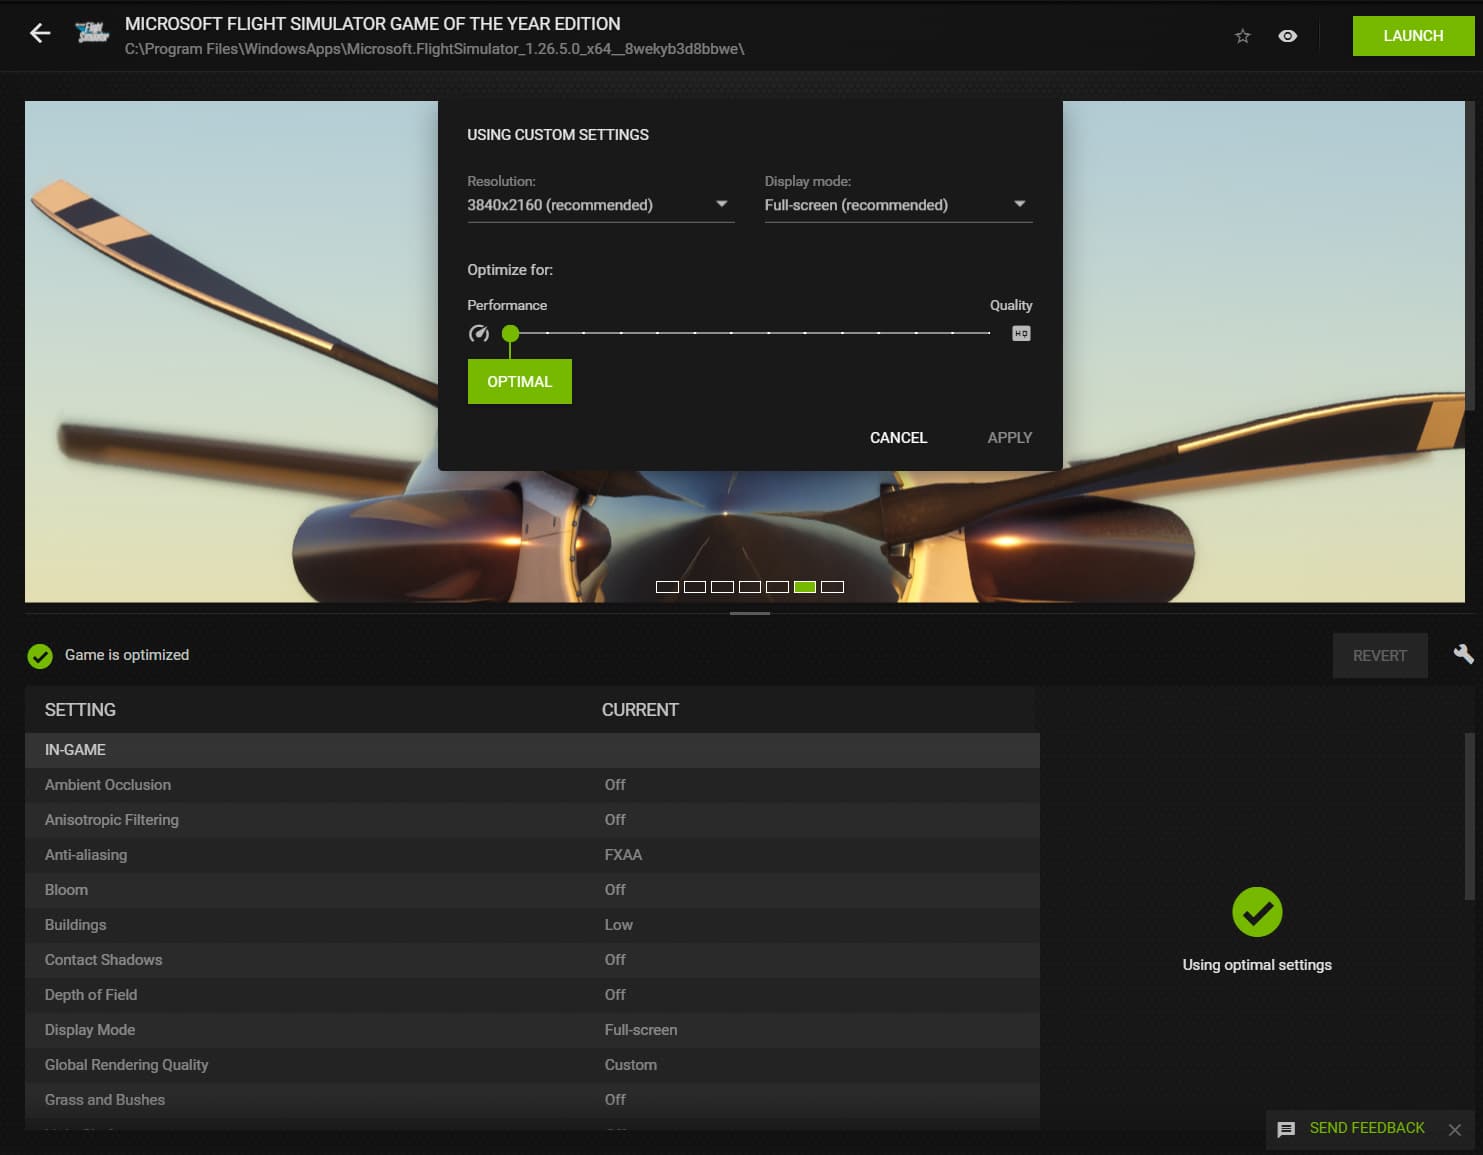Dismiss the Send Feedback bar
This screenshot has width=1483, height=1155.
pyautogui.click(x=1455, y=1129)
